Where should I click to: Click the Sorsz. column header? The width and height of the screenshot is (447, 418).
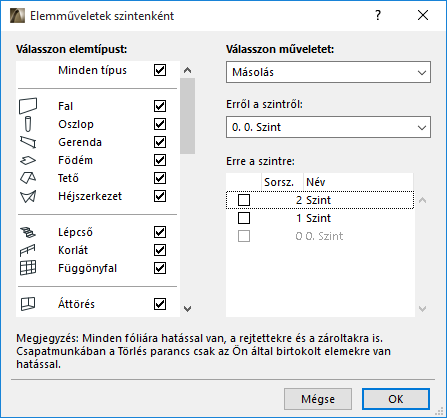tap(282, 182)
